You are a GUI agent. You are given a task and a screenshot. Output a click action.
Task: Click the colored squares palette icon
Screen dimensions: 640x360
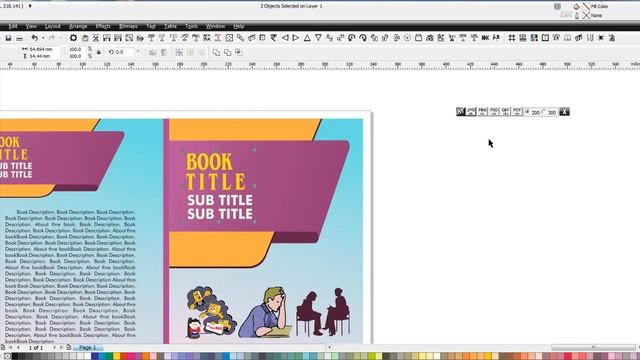[534, 38]
